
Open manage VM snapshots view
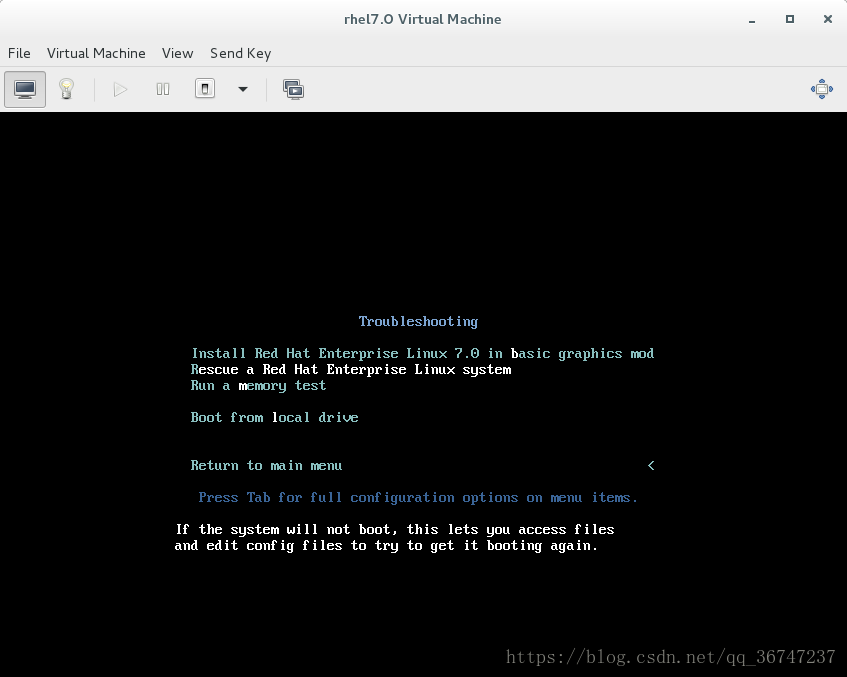tap(293, 89)
